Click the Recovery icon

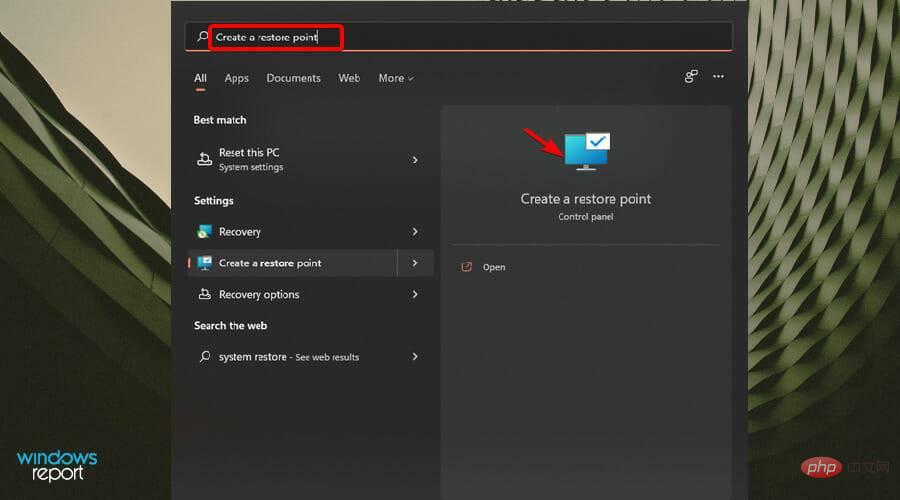204,231
